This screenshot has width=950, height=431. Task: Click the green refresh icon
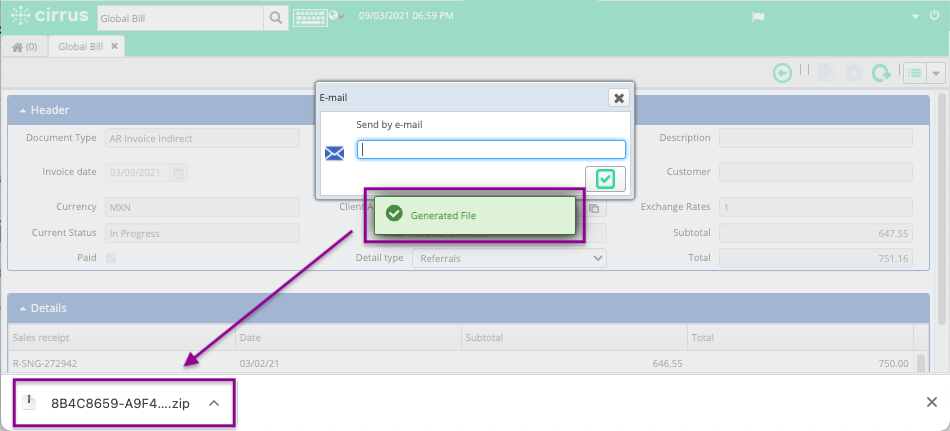click(x=881, y=73)
